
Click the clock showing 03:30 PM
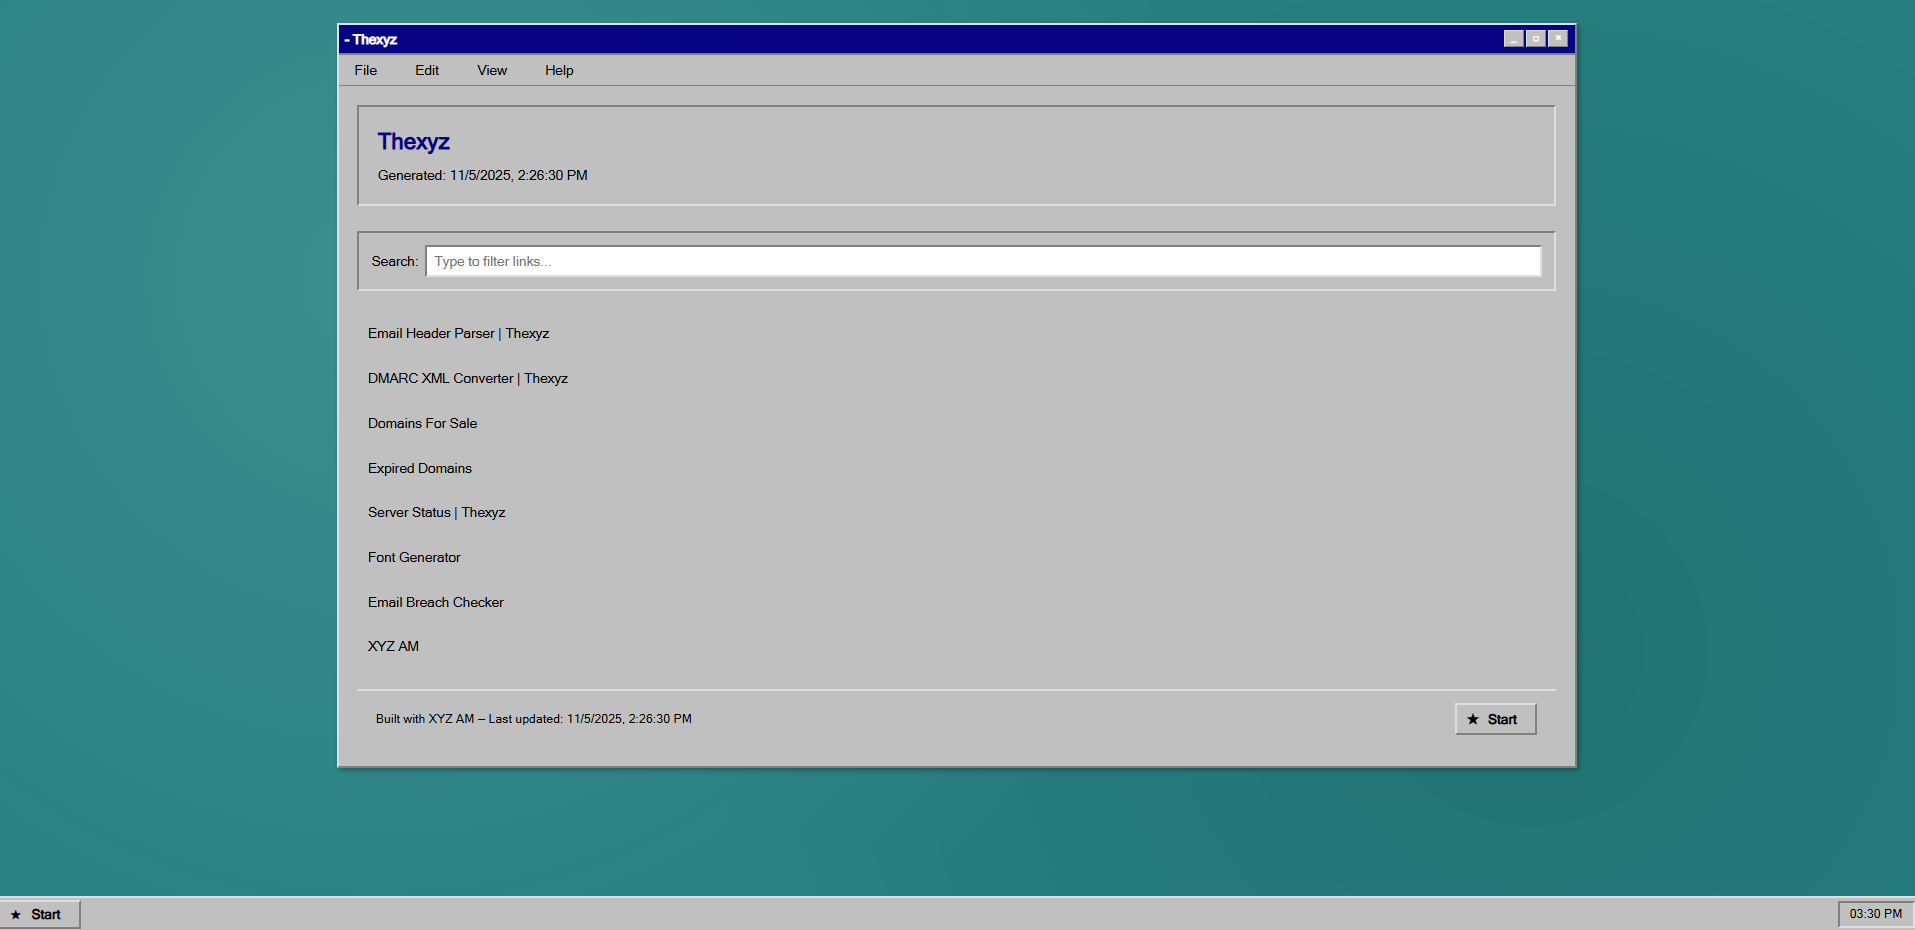[x=1873, y=913]
